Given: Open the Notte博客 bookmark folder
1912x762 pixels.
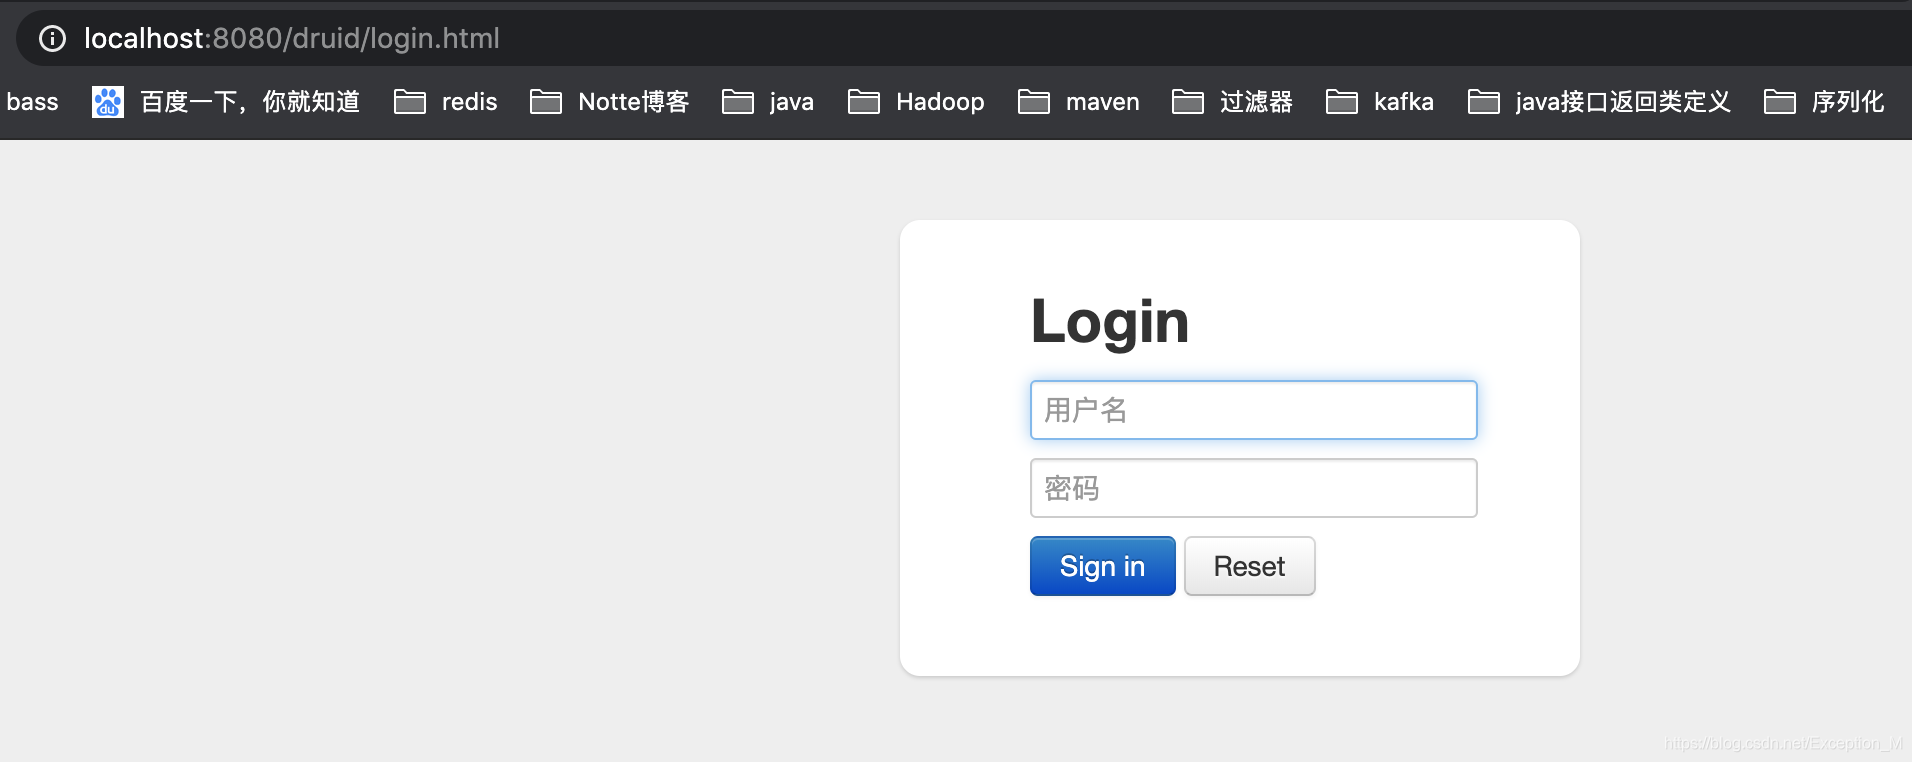Looking at the screenshot, I should (x=609, y=102).
